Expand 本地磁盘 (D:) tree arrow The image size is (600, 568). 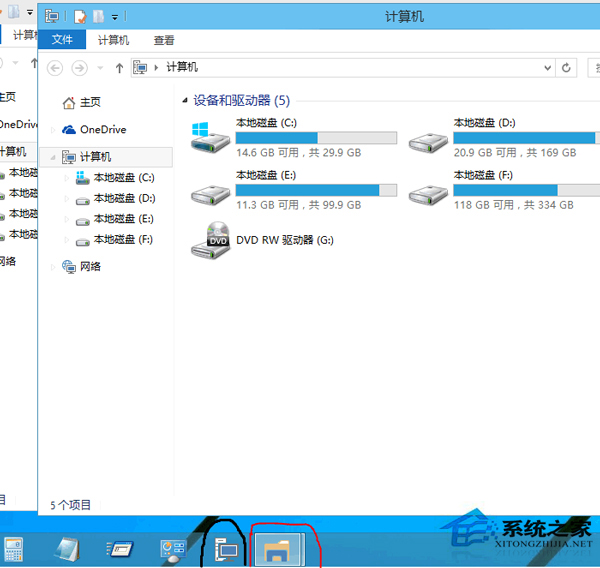pyautogui.click(x=67, y=199)
